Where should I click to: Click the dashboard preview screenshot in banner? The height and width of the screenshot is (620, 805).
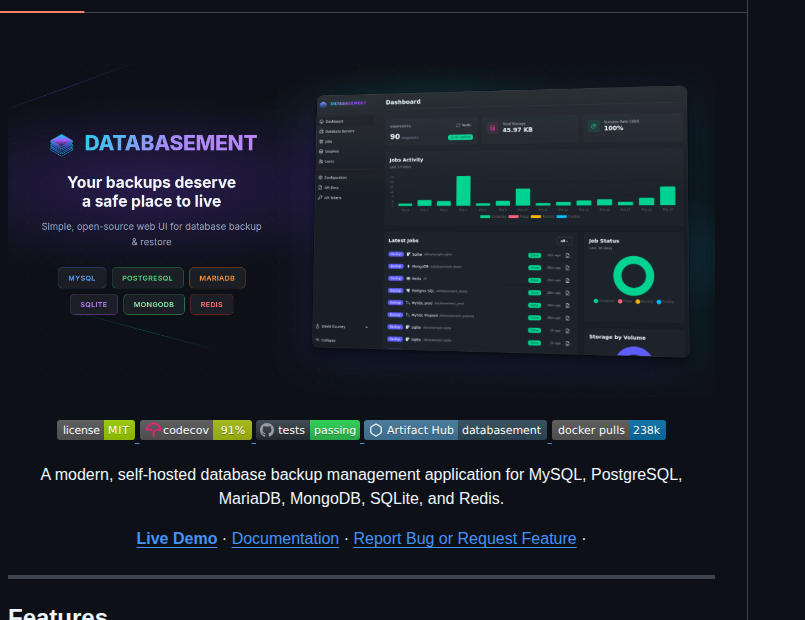click(x=501, y=222)
